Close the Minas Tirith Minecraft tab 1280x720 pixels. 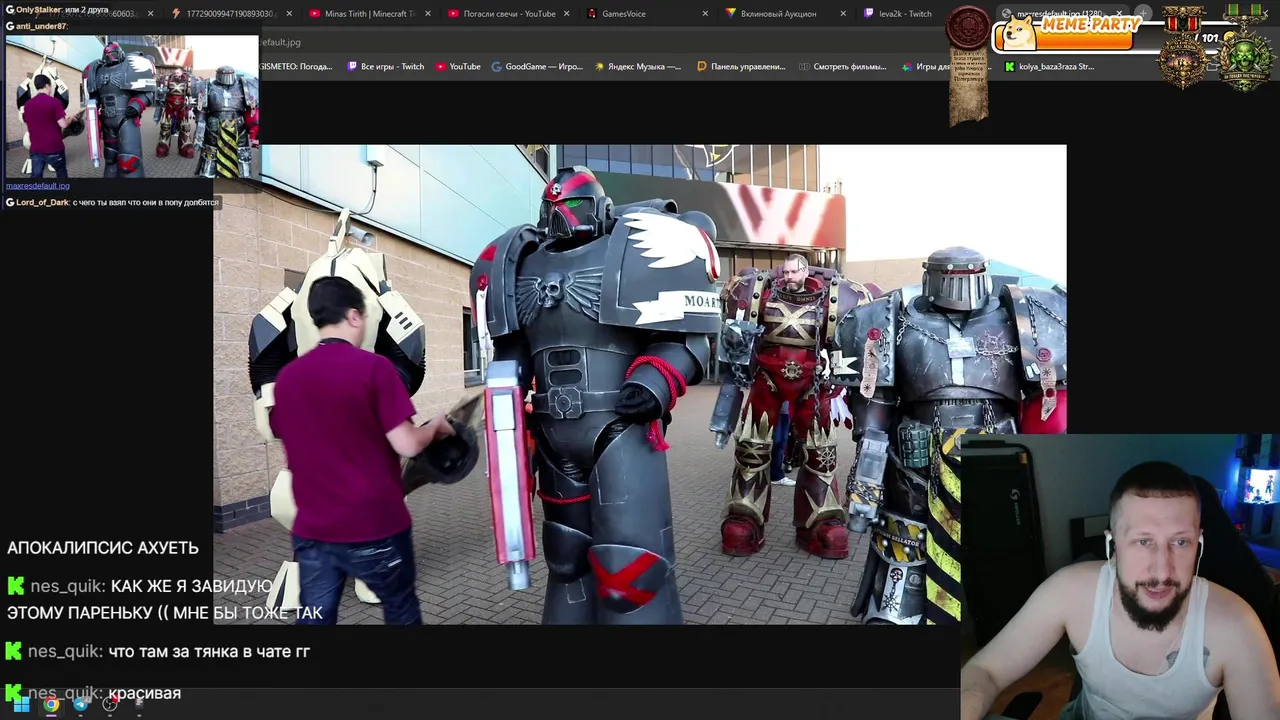428,14
